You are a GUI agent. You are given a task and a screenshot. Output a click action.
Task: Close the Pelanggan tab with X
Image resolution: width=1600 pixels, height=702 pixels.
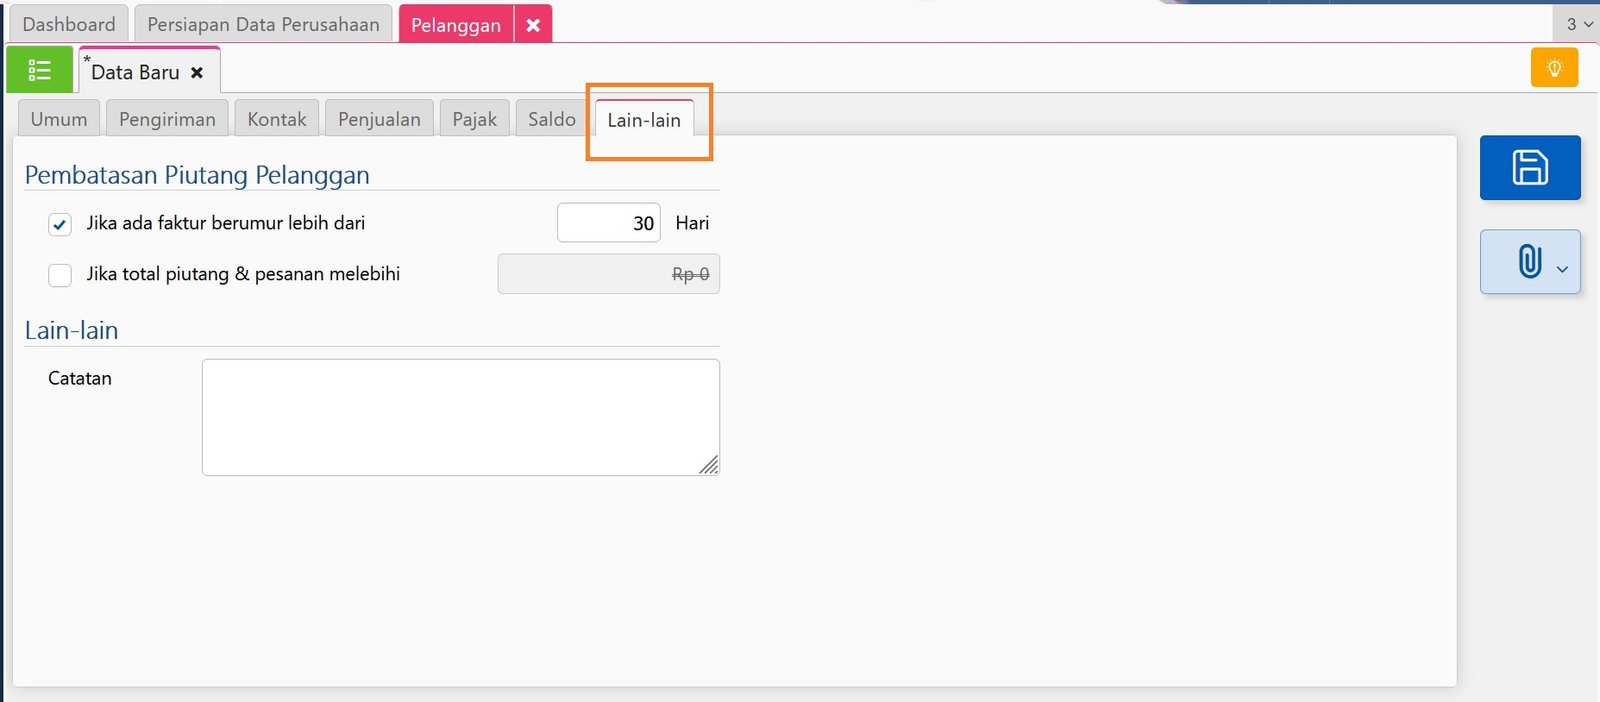(x=533, y=25)
